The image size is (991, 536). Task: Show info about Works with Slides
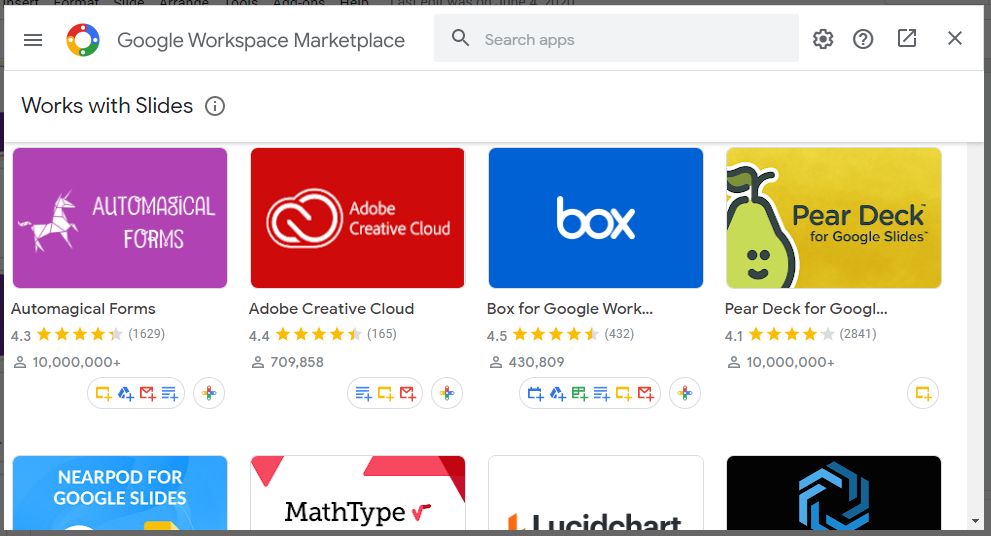tap(215, 106)
